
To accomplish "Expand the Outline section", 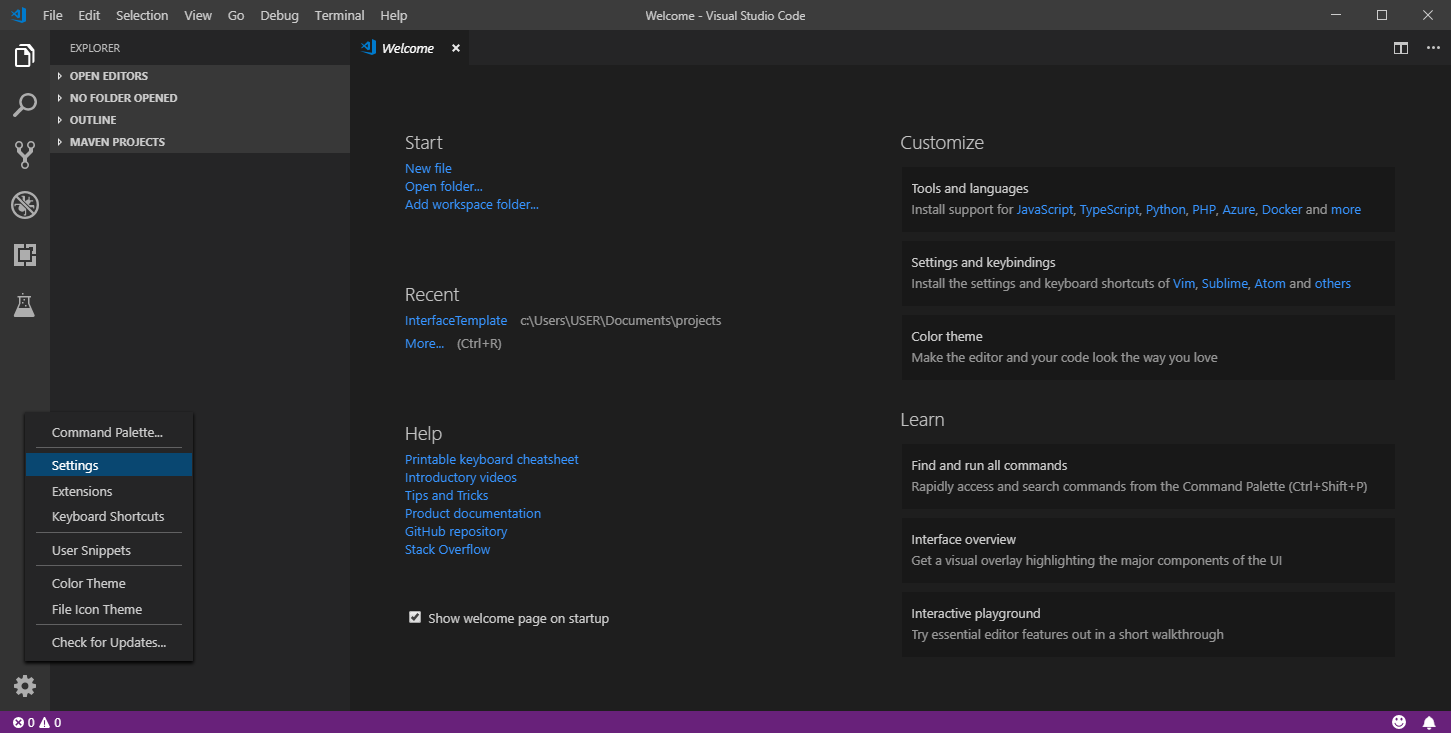I will 200,120.
